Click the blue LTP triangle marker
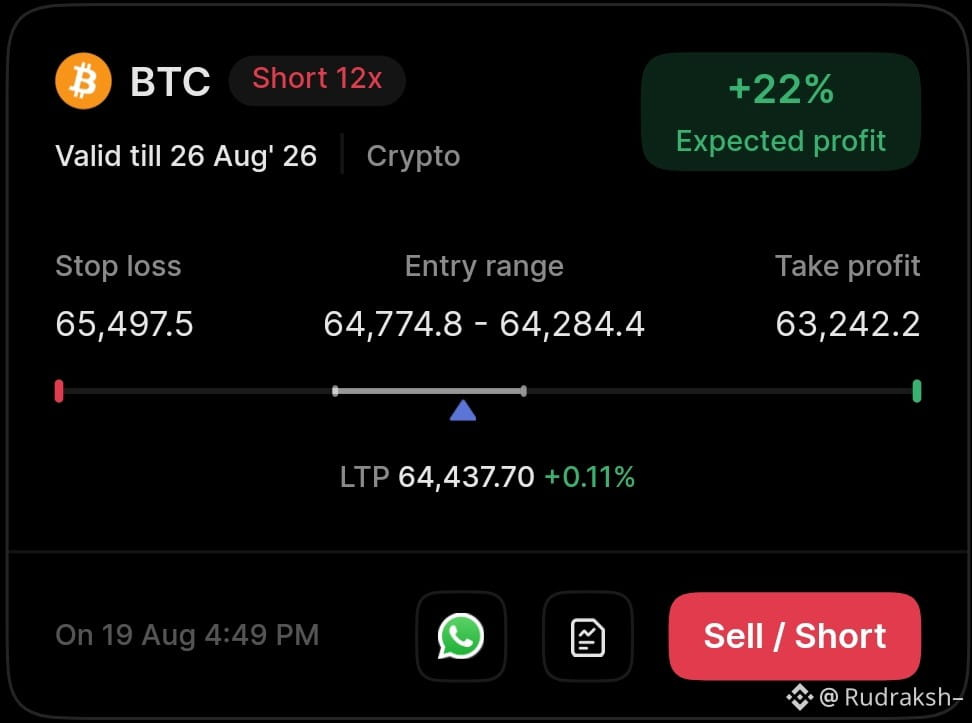972x723 pixels. tap(463, 410)
